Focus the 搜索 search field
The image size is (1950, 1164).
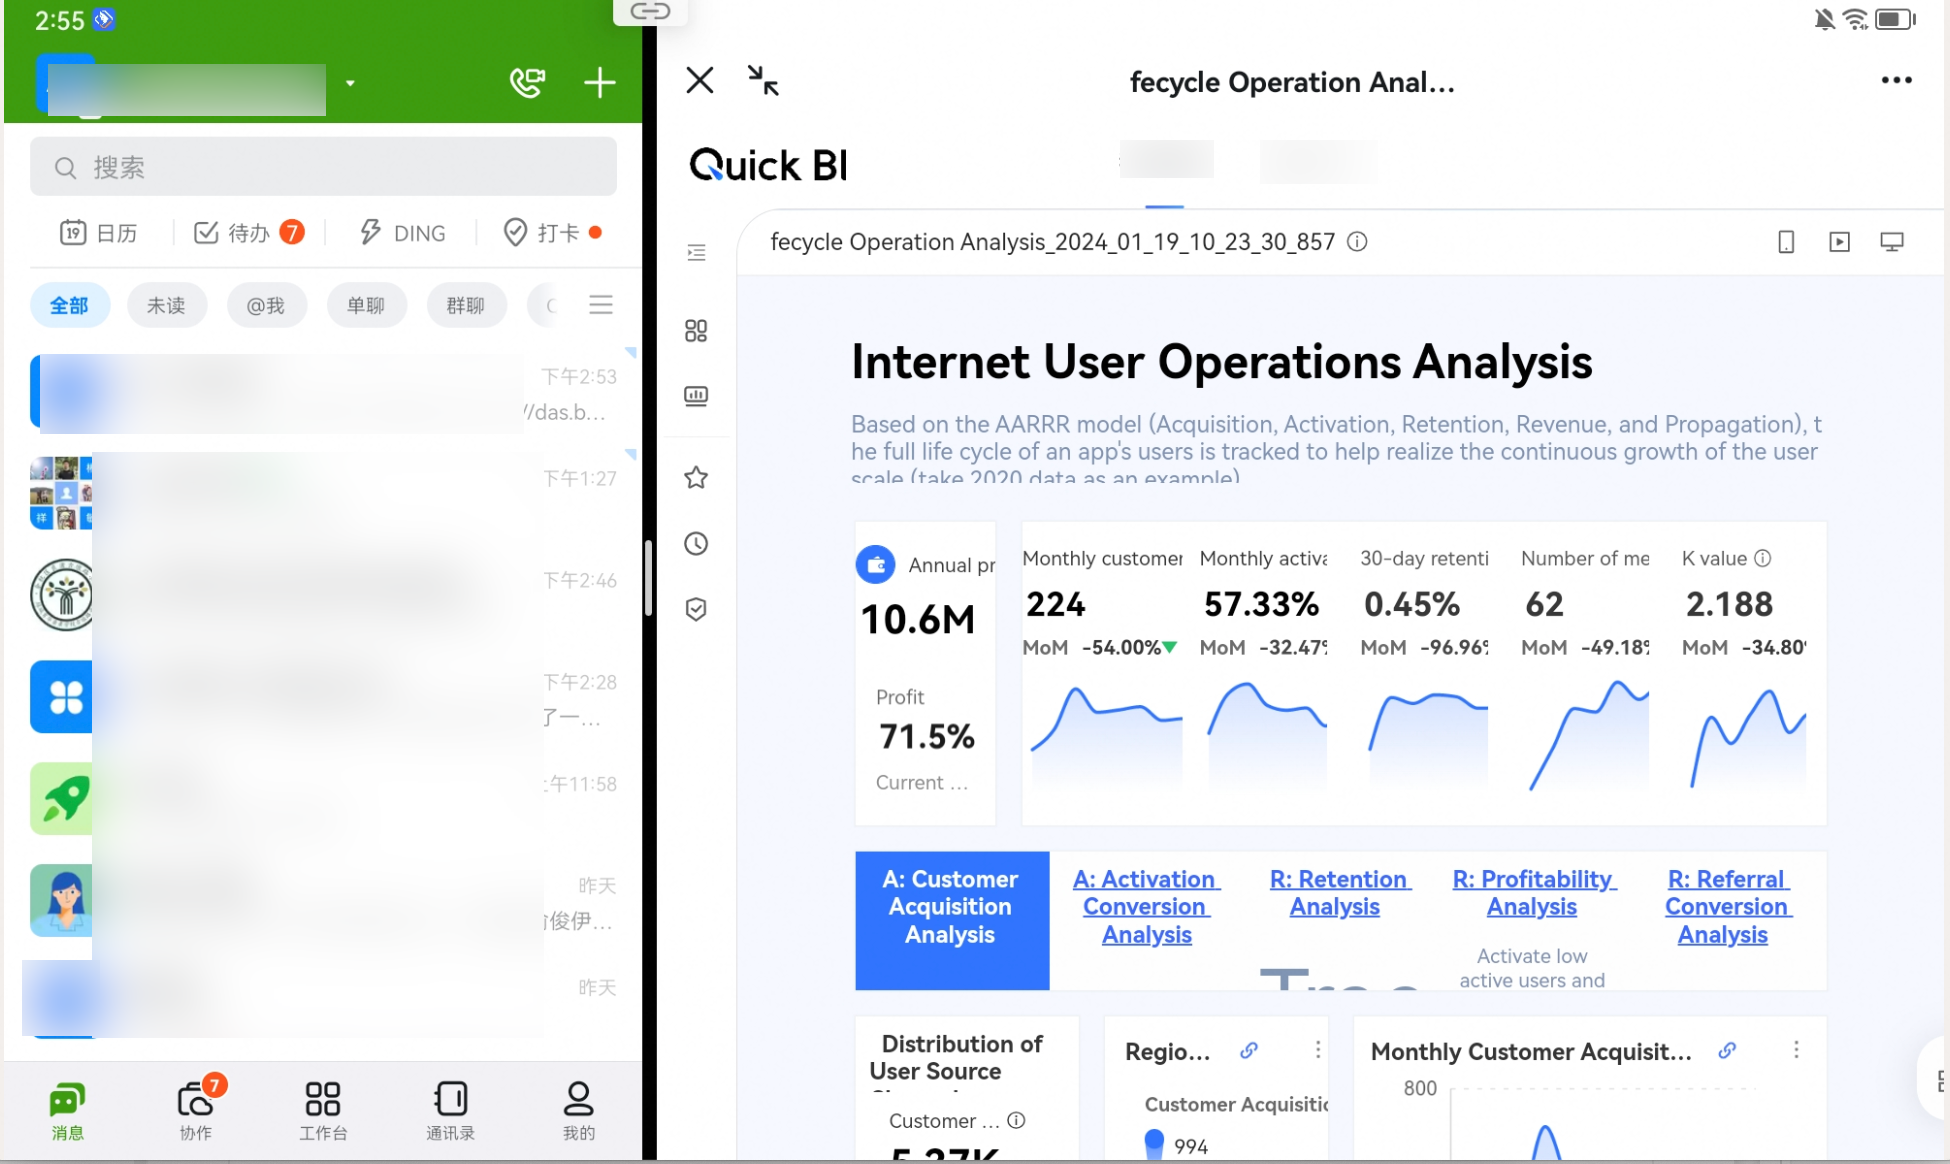tap(323, 167)
